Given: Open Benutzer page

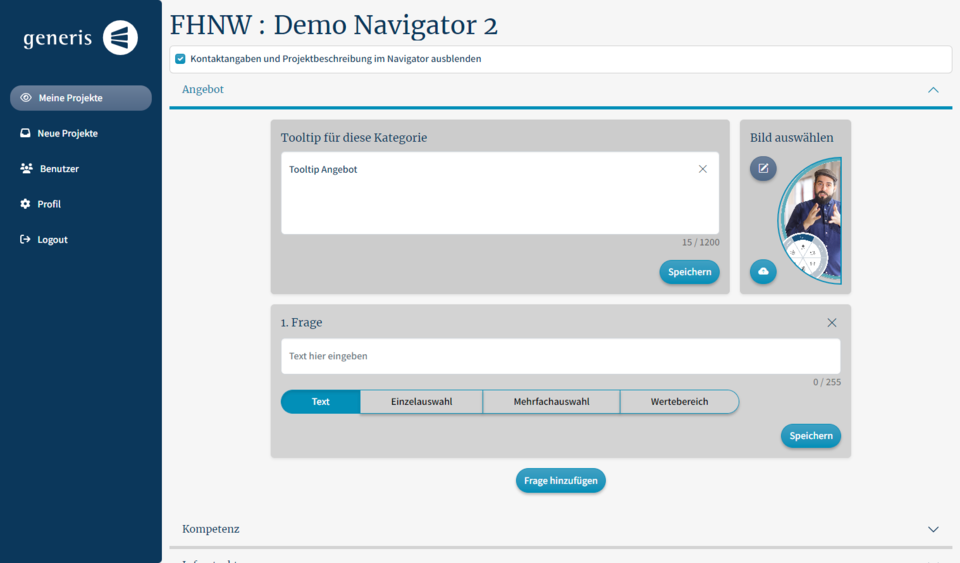Looking at the screenshot, I should pyautogui.click(x=59, y=169).
